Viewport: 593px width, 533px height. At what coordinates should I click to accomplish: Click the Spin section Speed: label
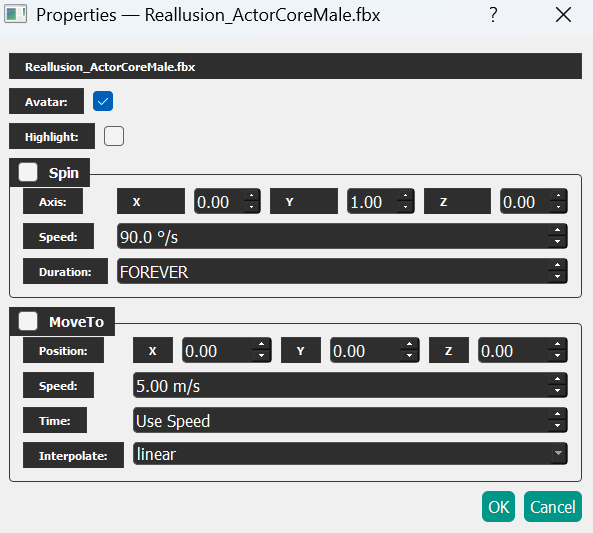point(58,236)
